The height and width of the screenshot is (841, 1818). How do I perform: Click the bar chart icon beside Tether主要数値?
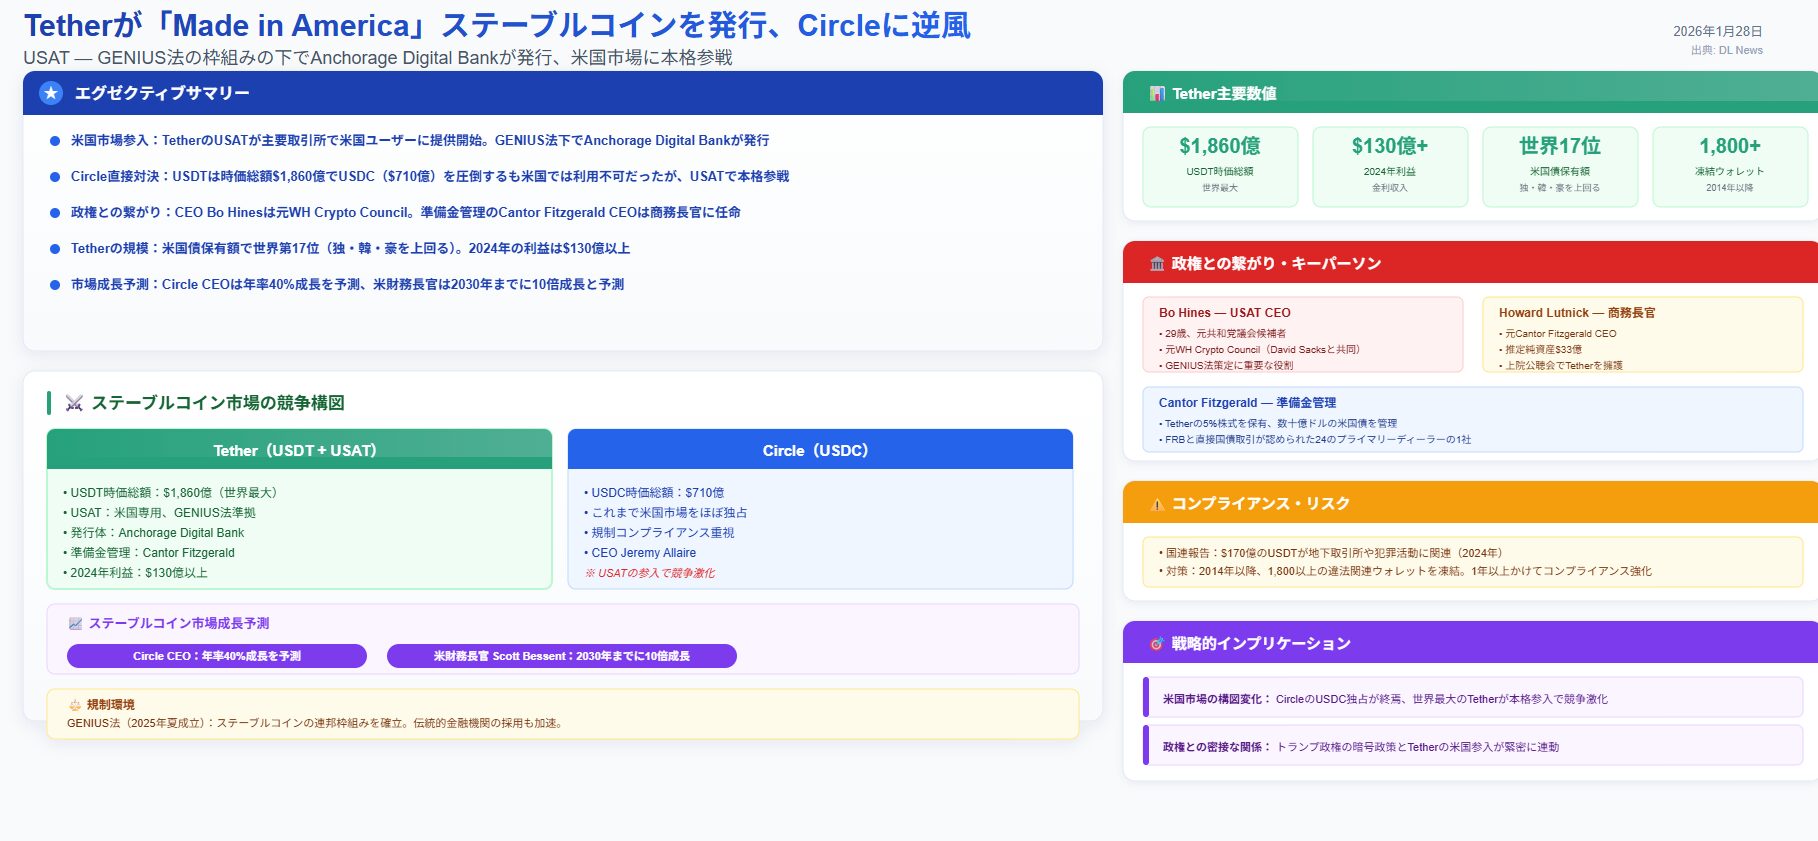[1157, 94]
